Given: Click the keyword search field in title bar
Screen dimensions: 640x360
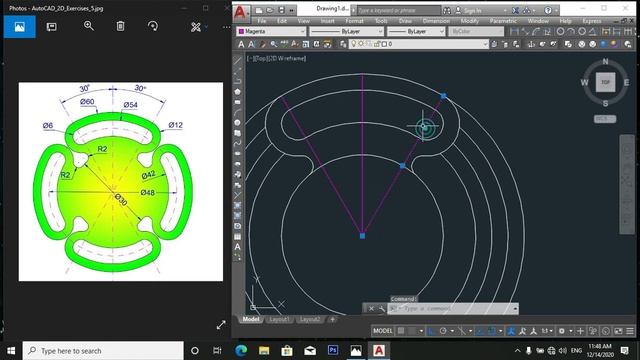Looking at the screenshot, I should (398, 10).
